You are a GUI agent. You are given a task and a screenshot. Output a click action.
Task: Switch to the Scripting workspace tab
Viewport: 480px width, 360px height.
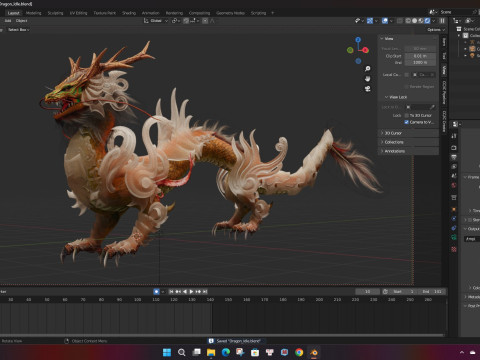pos(258,13)
